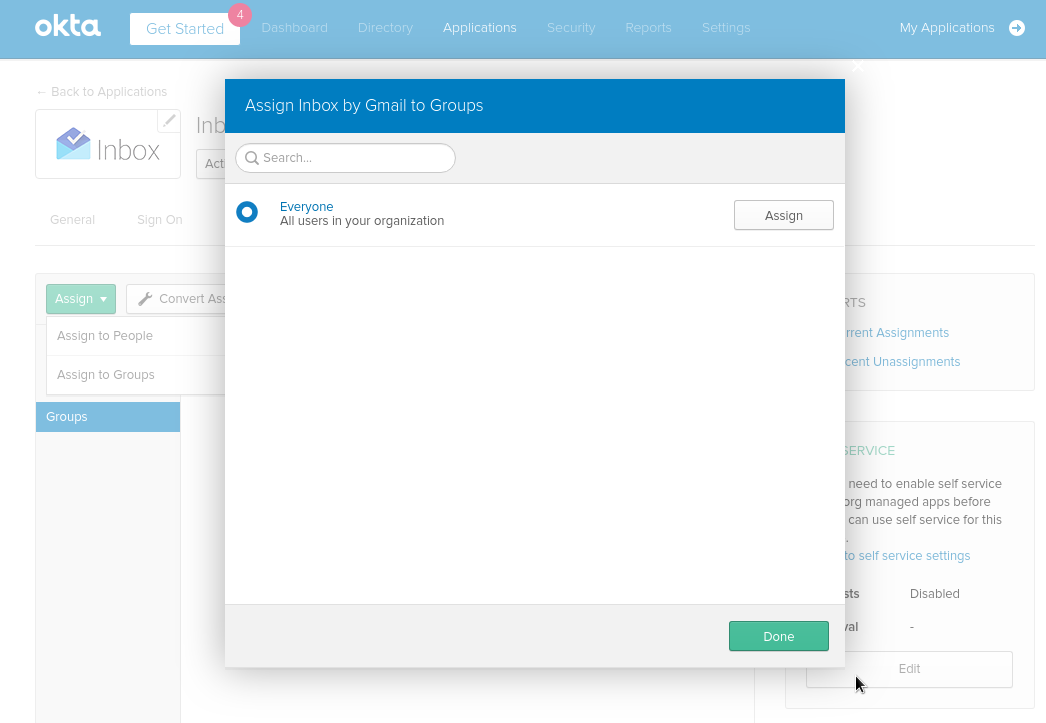
Task: Click the notification badge showing 4
Action: pos(240,15)
